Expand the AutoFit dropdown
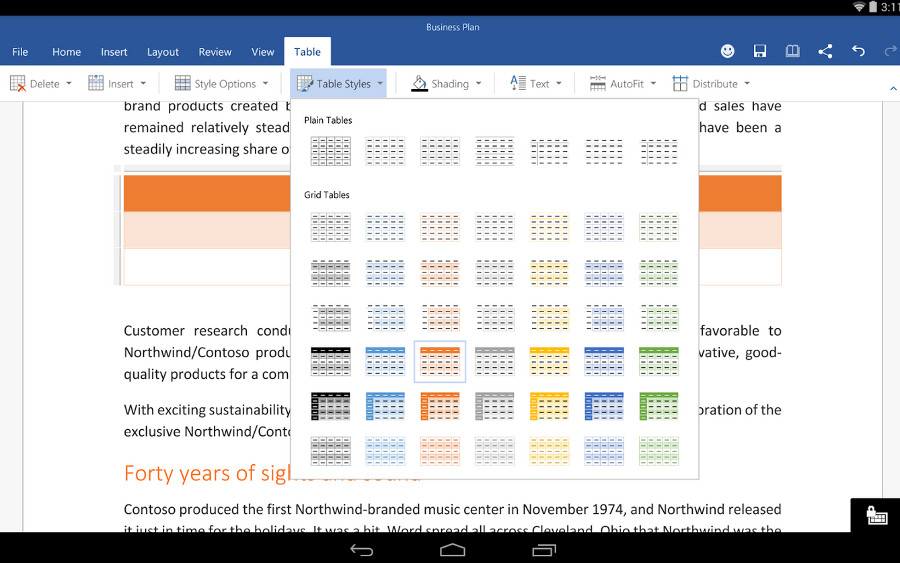 [x=623, y=84]
